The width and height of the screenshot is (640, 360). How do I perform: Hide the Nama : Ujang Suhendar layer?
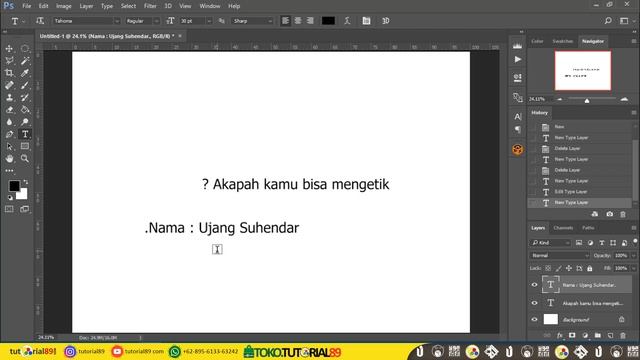pyautogui.click(x=534, y=285)
